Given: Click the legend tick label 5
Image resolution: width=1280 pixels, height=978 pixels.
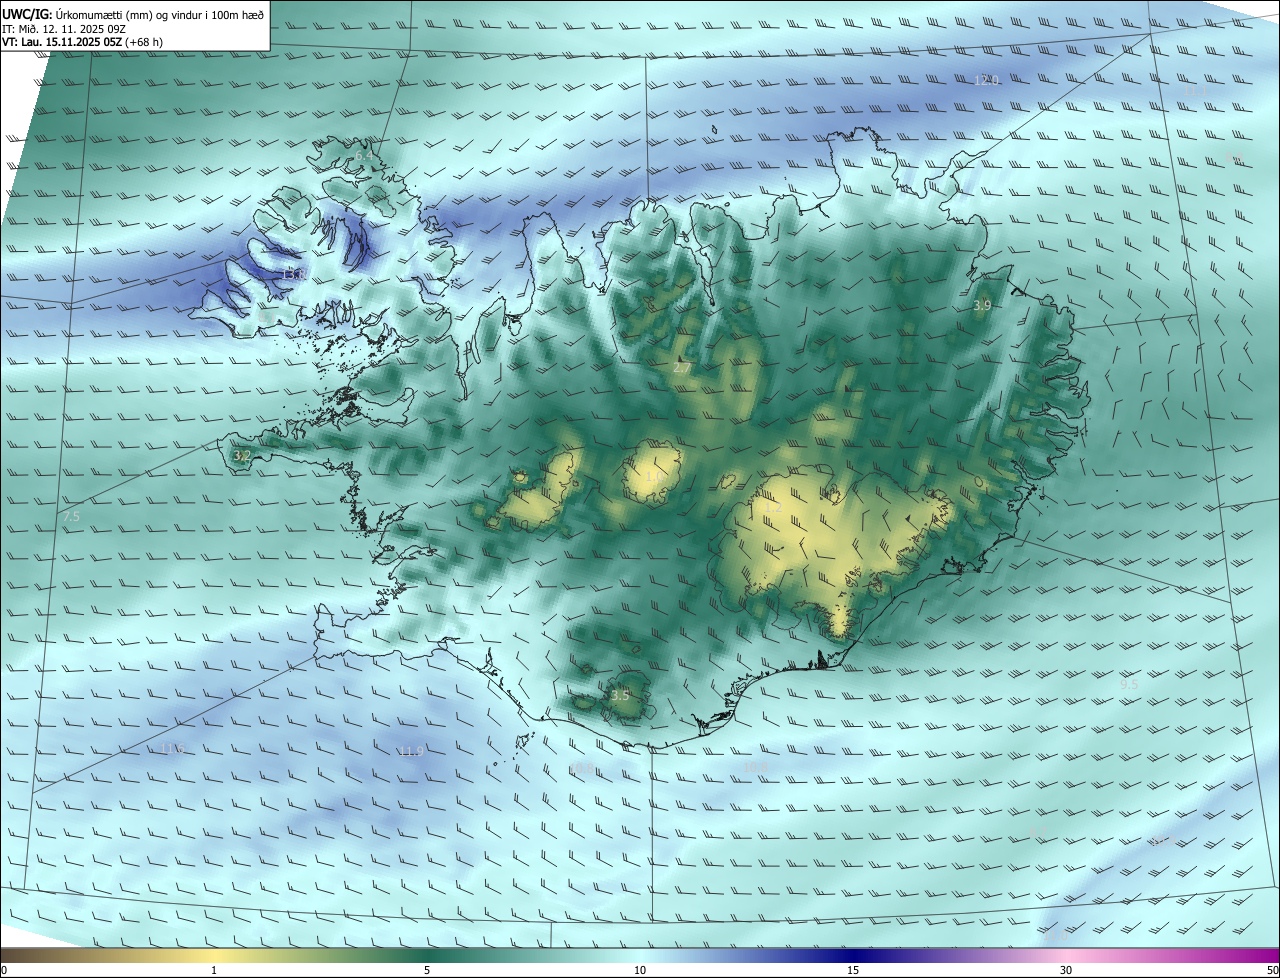Looking at the screenshot, I should tap(427, 970).
